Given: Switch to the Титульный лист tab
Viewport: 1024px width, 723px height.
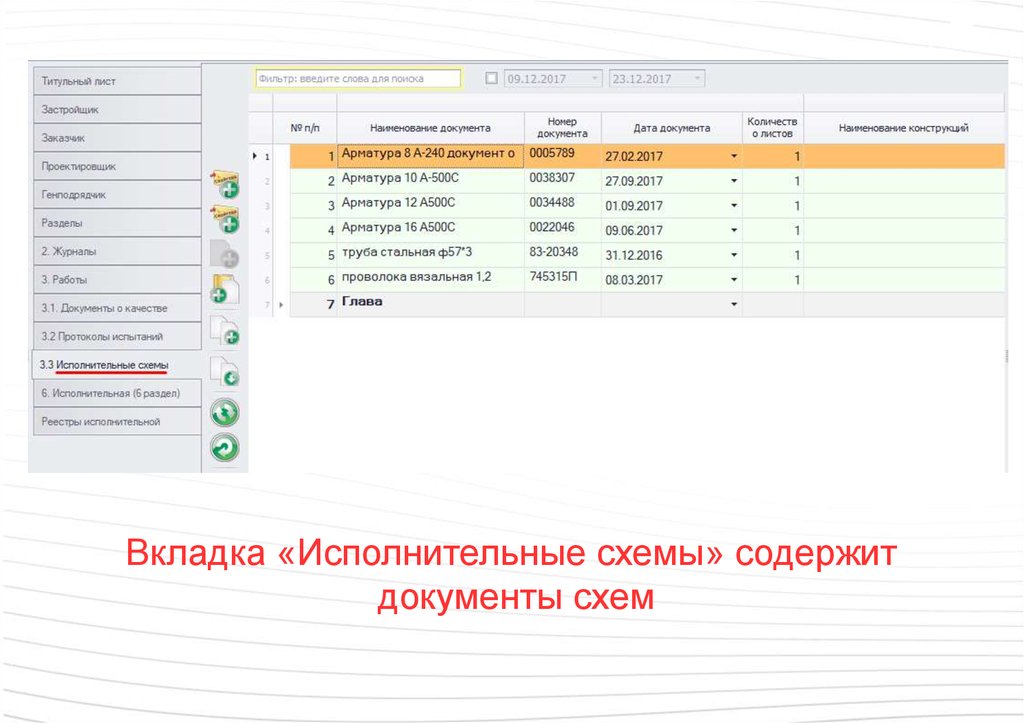Looking at the screenshot, I should pyautogui.click(x=115, y=81).
